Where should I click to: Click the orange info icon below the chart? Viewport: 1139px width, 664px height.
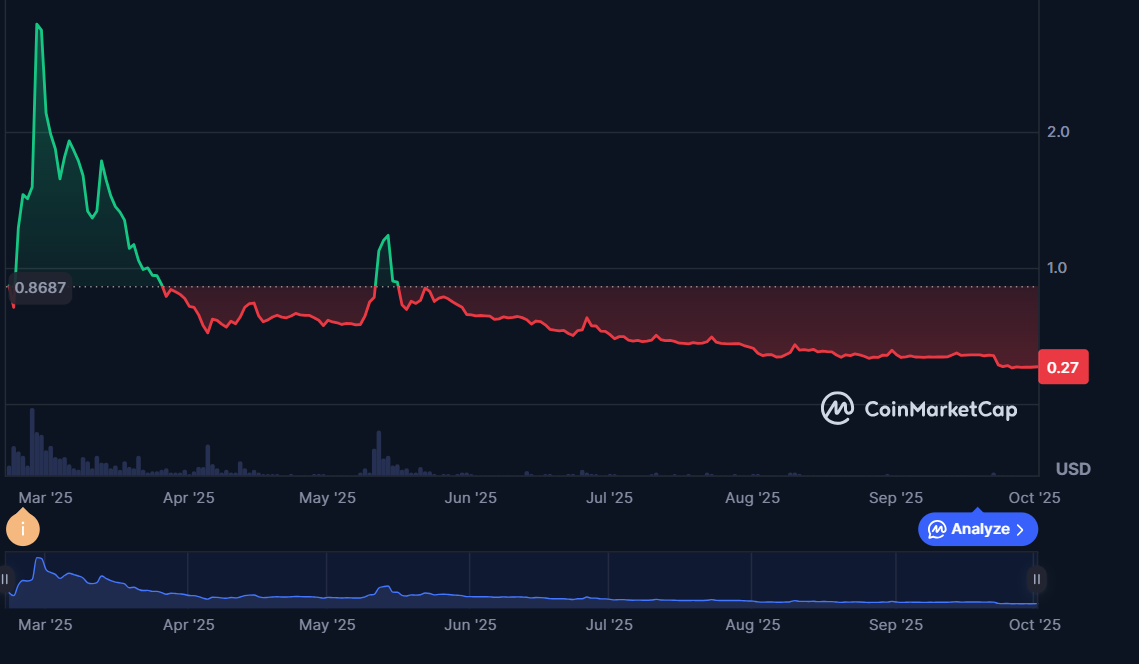22,528
